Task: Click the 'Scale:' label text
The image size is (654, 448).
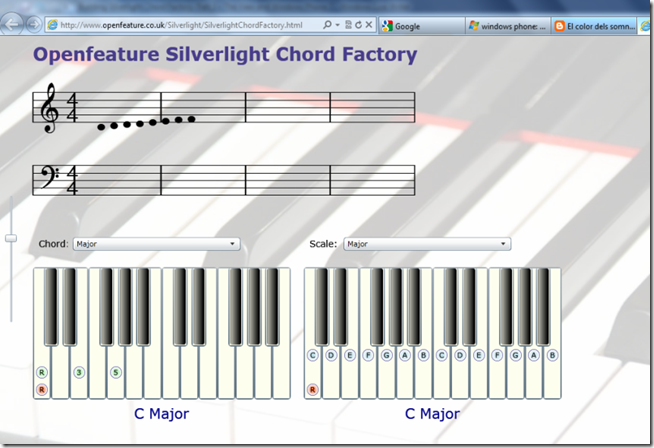Action: click(323, 244)
